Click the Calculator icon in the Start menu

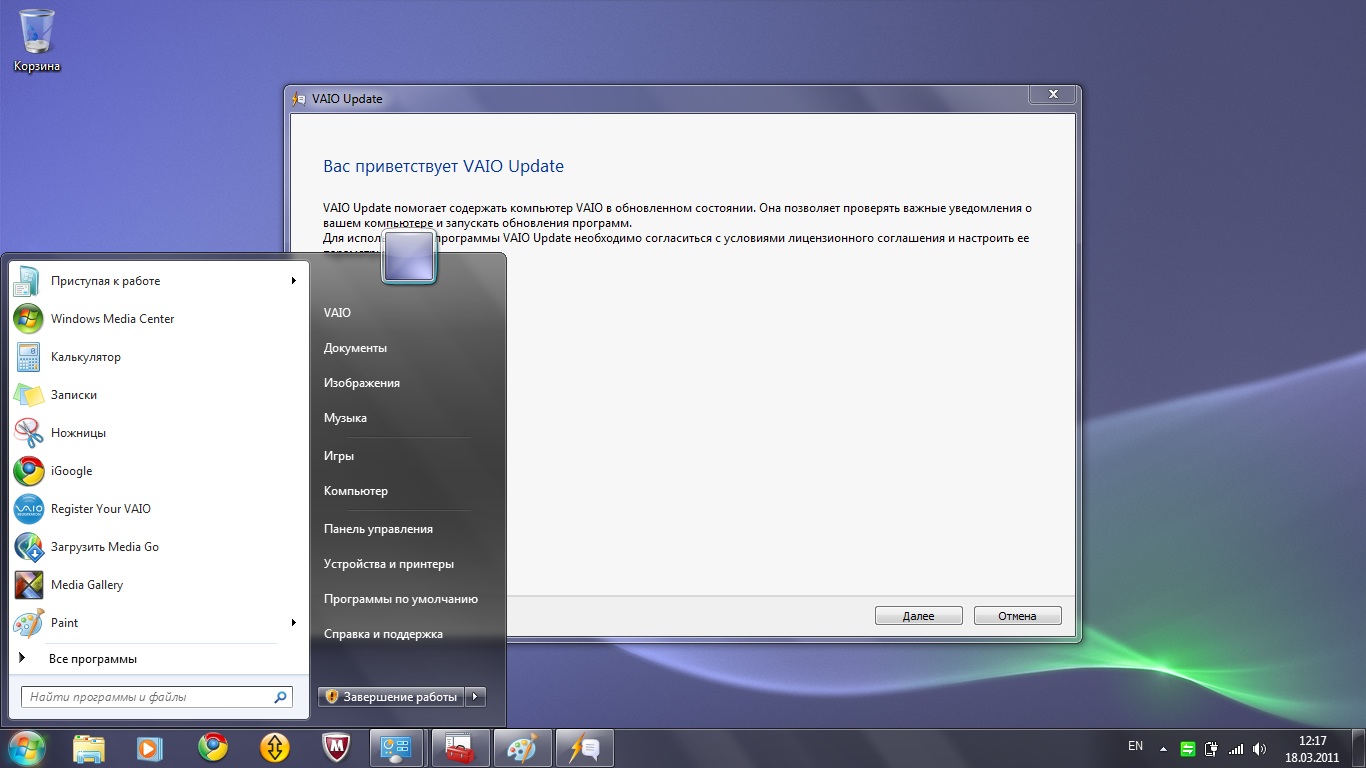(x=28, y=357)
